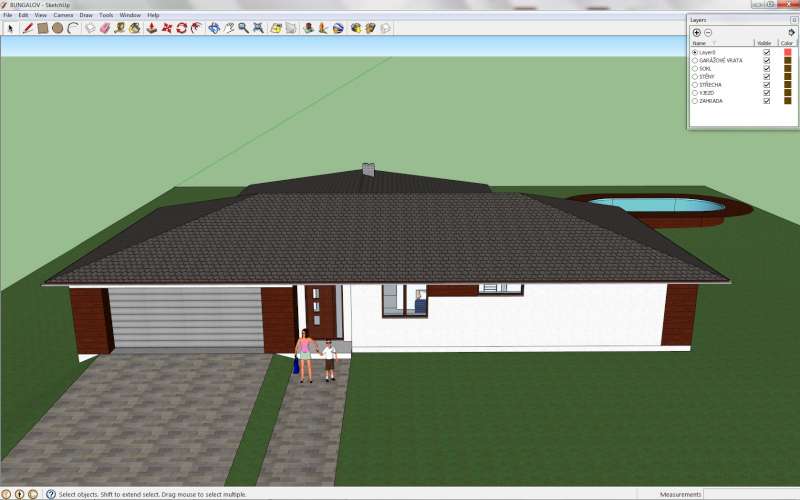Open the Camera menu

point(63,15)
